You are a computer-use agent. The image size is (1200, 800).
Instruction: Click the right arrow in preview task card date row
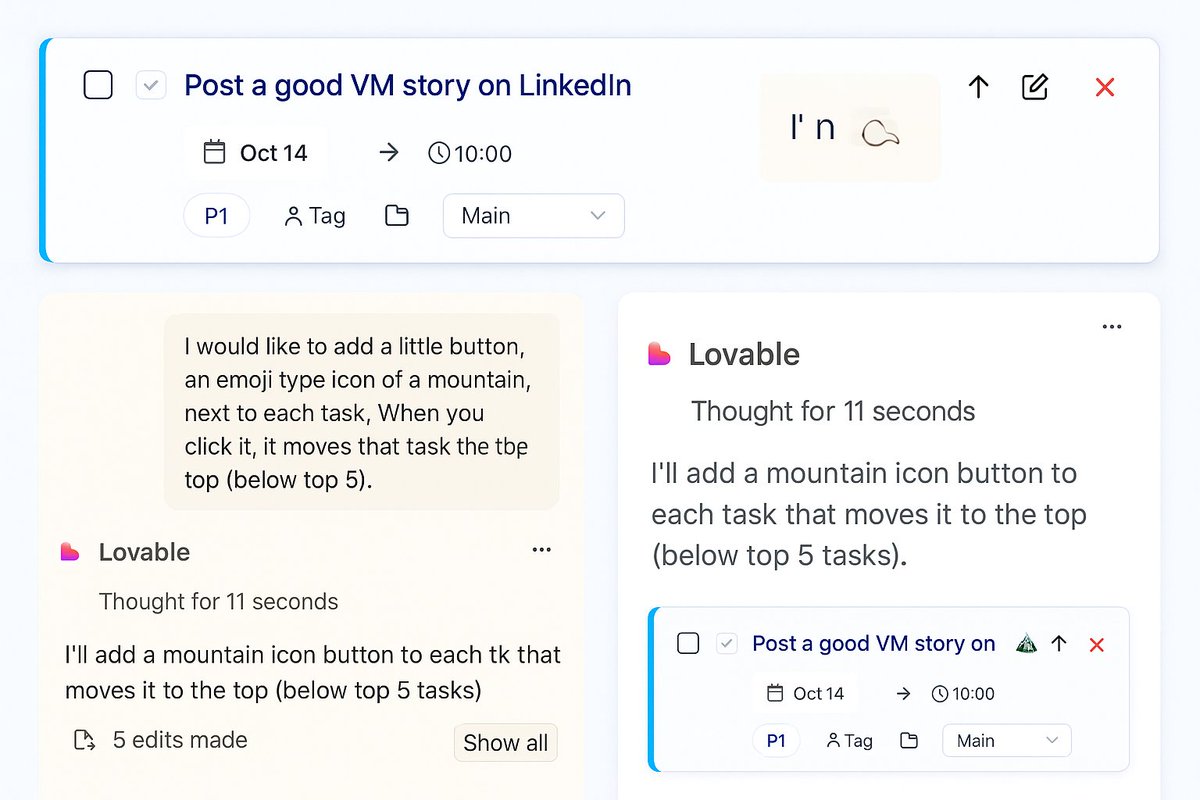[x=903, y=693]
